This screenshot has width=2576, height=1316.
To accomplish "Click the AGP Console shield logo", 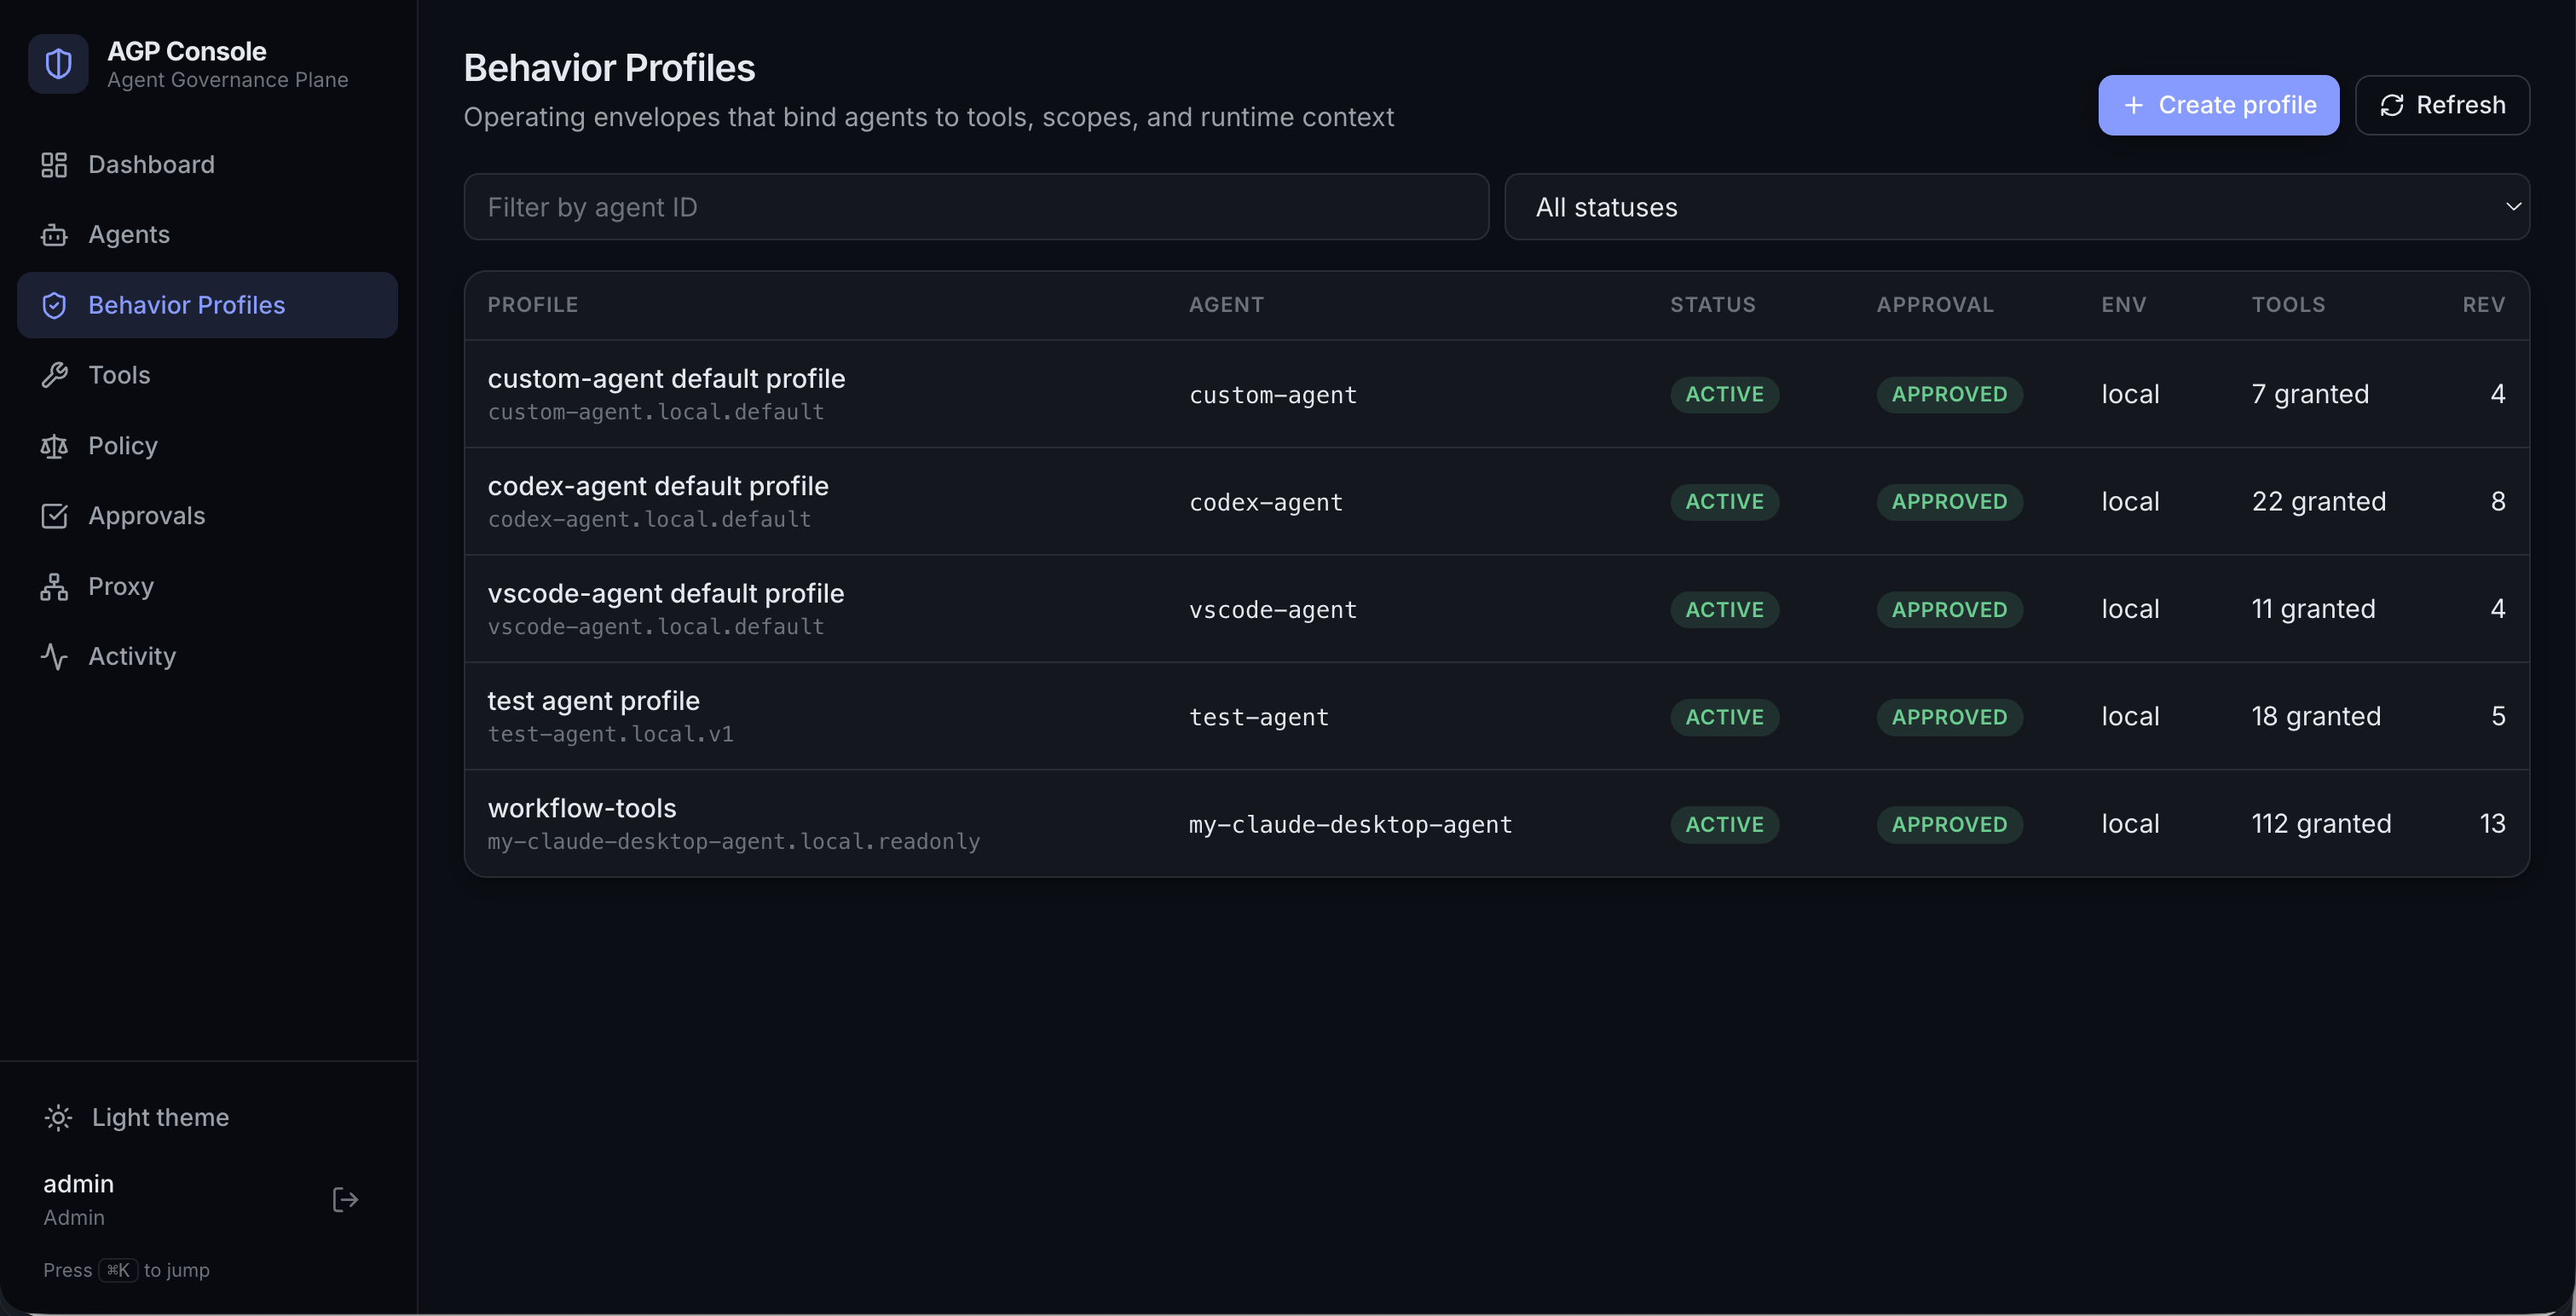I will [x=58, y=64].
